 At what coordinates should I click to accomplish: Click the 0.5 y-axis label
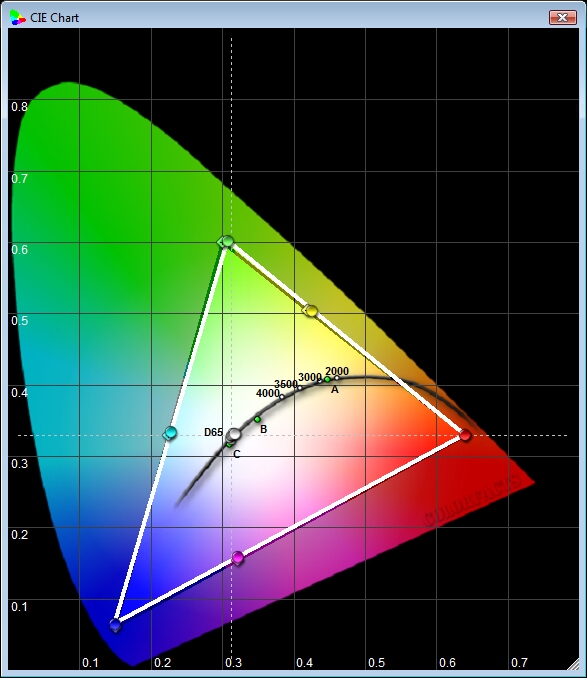point(19,321)
